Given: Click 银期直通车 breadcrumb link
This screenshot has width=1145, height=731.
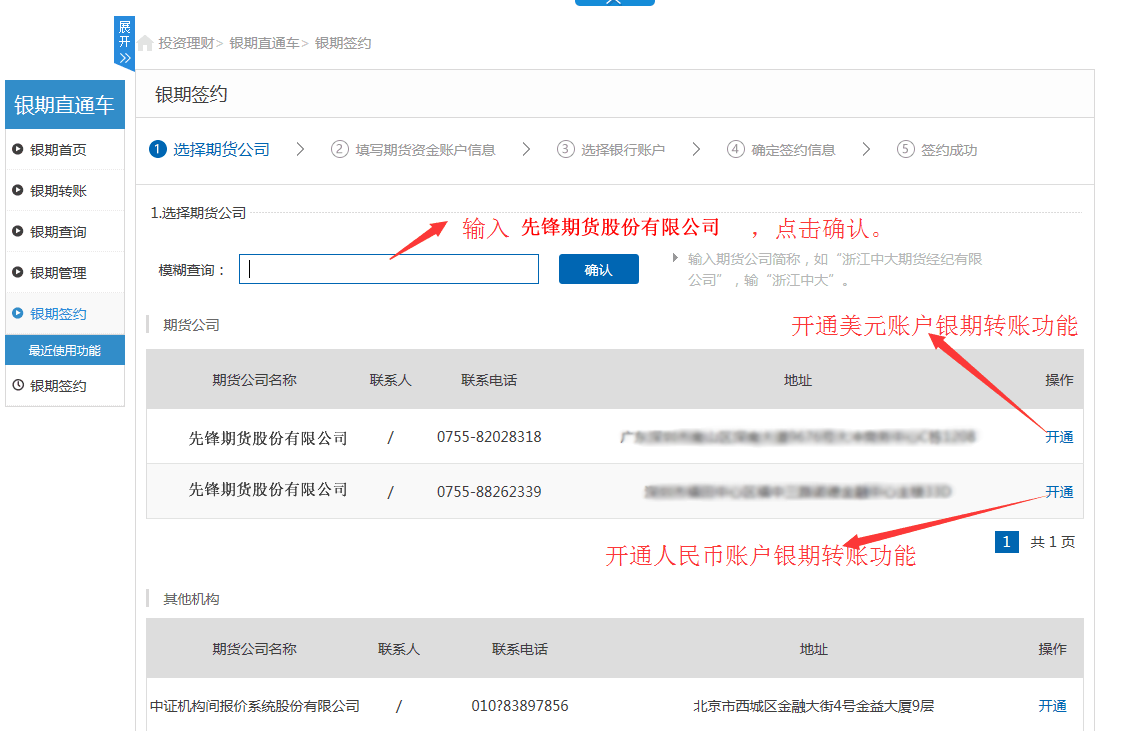Looking at the screenshot, I should point(264,43).
